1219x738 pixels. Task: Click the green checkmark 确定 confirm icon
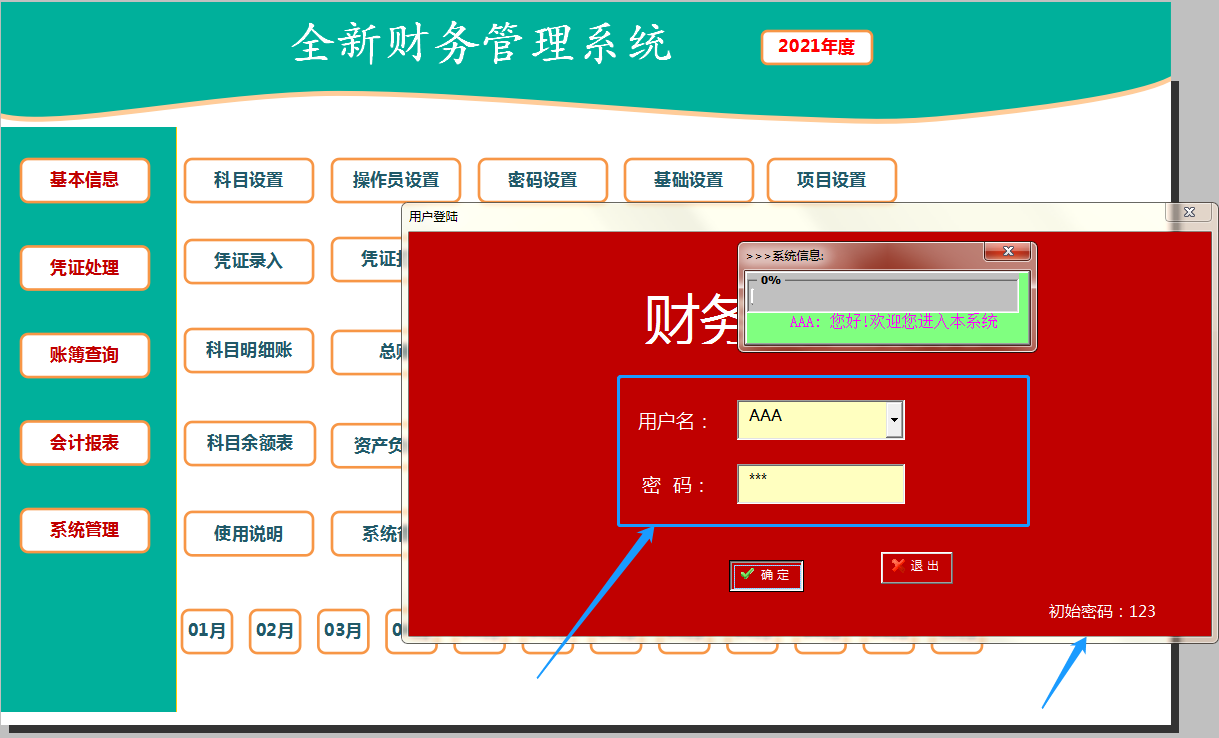pos(747,575)
